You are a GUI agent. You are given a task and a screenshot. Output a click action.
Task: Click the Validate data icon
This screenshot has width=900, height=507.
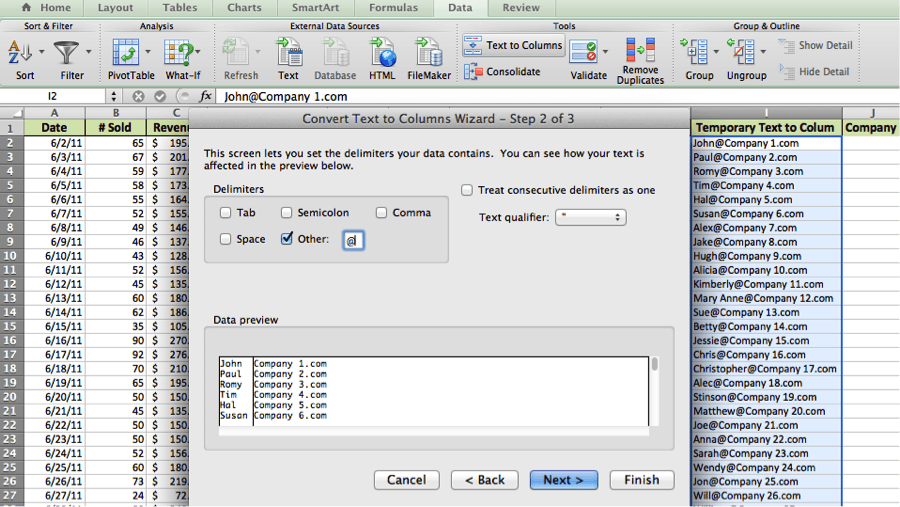pyautogui.click(x=584, y=50)
